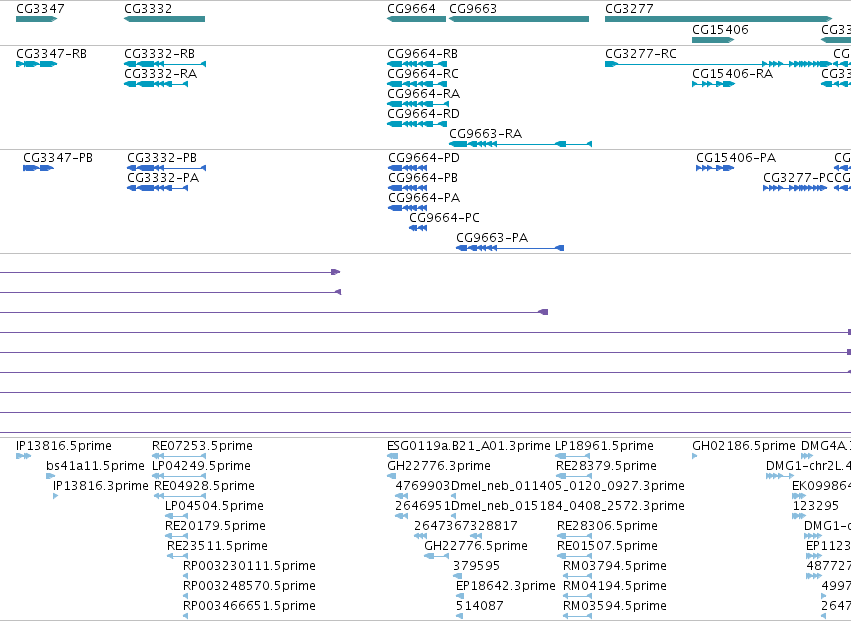
Task: Select the CG9663-RA transcript label
Action: pos(485,134)
